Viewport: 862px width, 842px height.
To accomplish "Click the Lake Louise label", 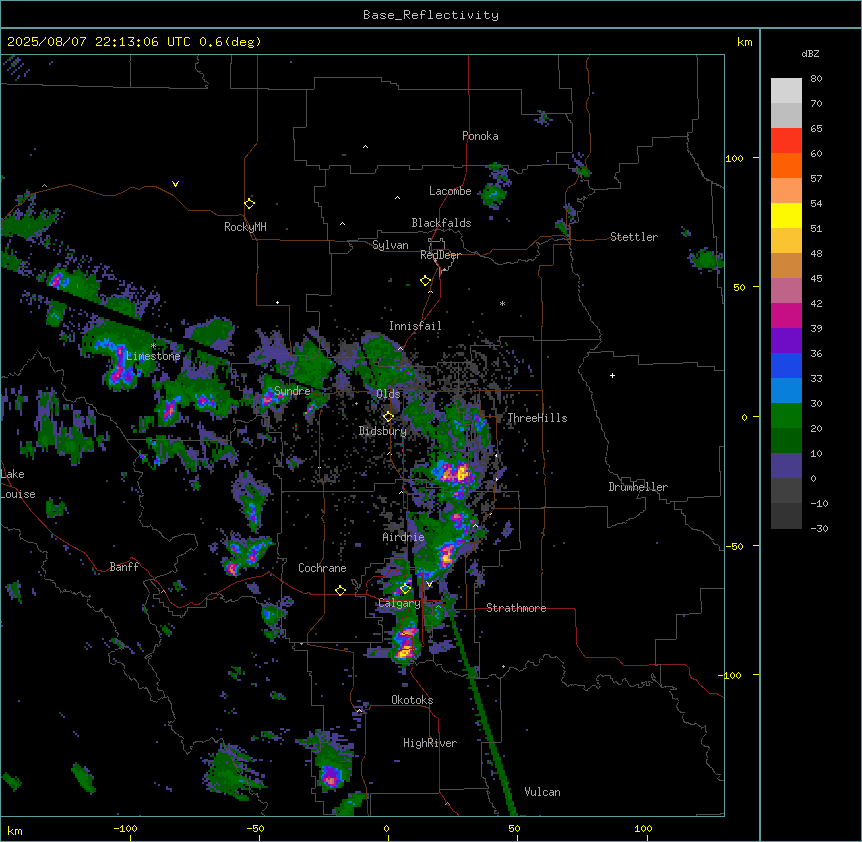I will point(16,484).
